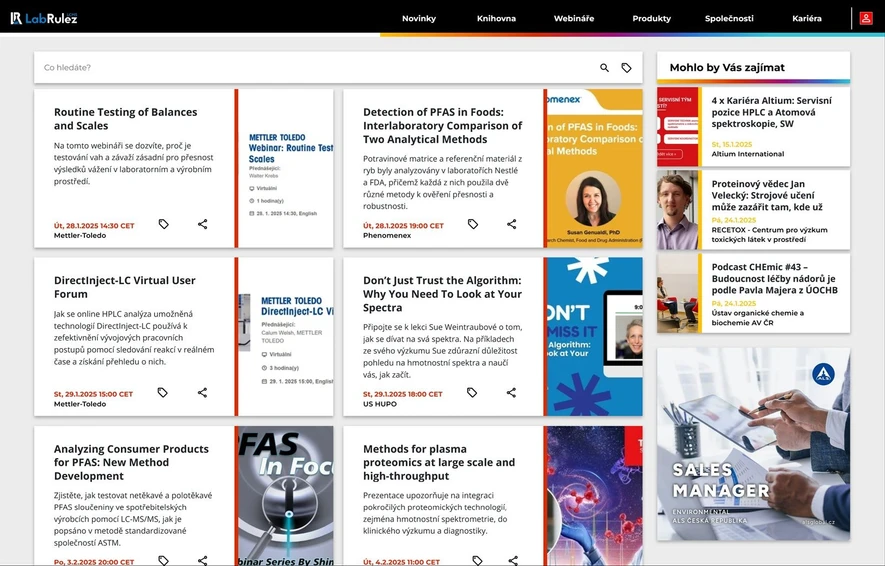Open 'Proteinový vědec Jan Velecký' sidebar article
Viewport: 885px width, 566px height.
coord(766,195)
